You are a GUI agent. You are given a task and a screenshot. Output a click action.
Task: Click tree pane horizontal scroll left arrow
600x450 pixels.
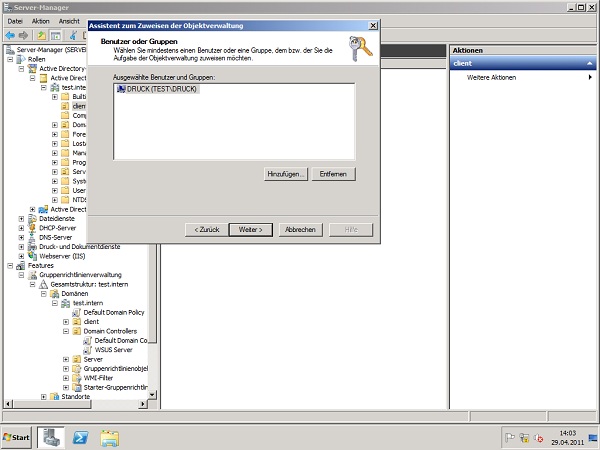[8, 404]
